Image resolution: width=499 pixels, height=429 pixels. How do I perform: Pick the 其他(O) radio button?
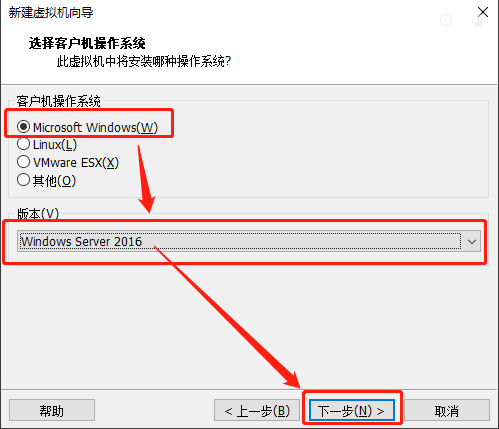23,180
